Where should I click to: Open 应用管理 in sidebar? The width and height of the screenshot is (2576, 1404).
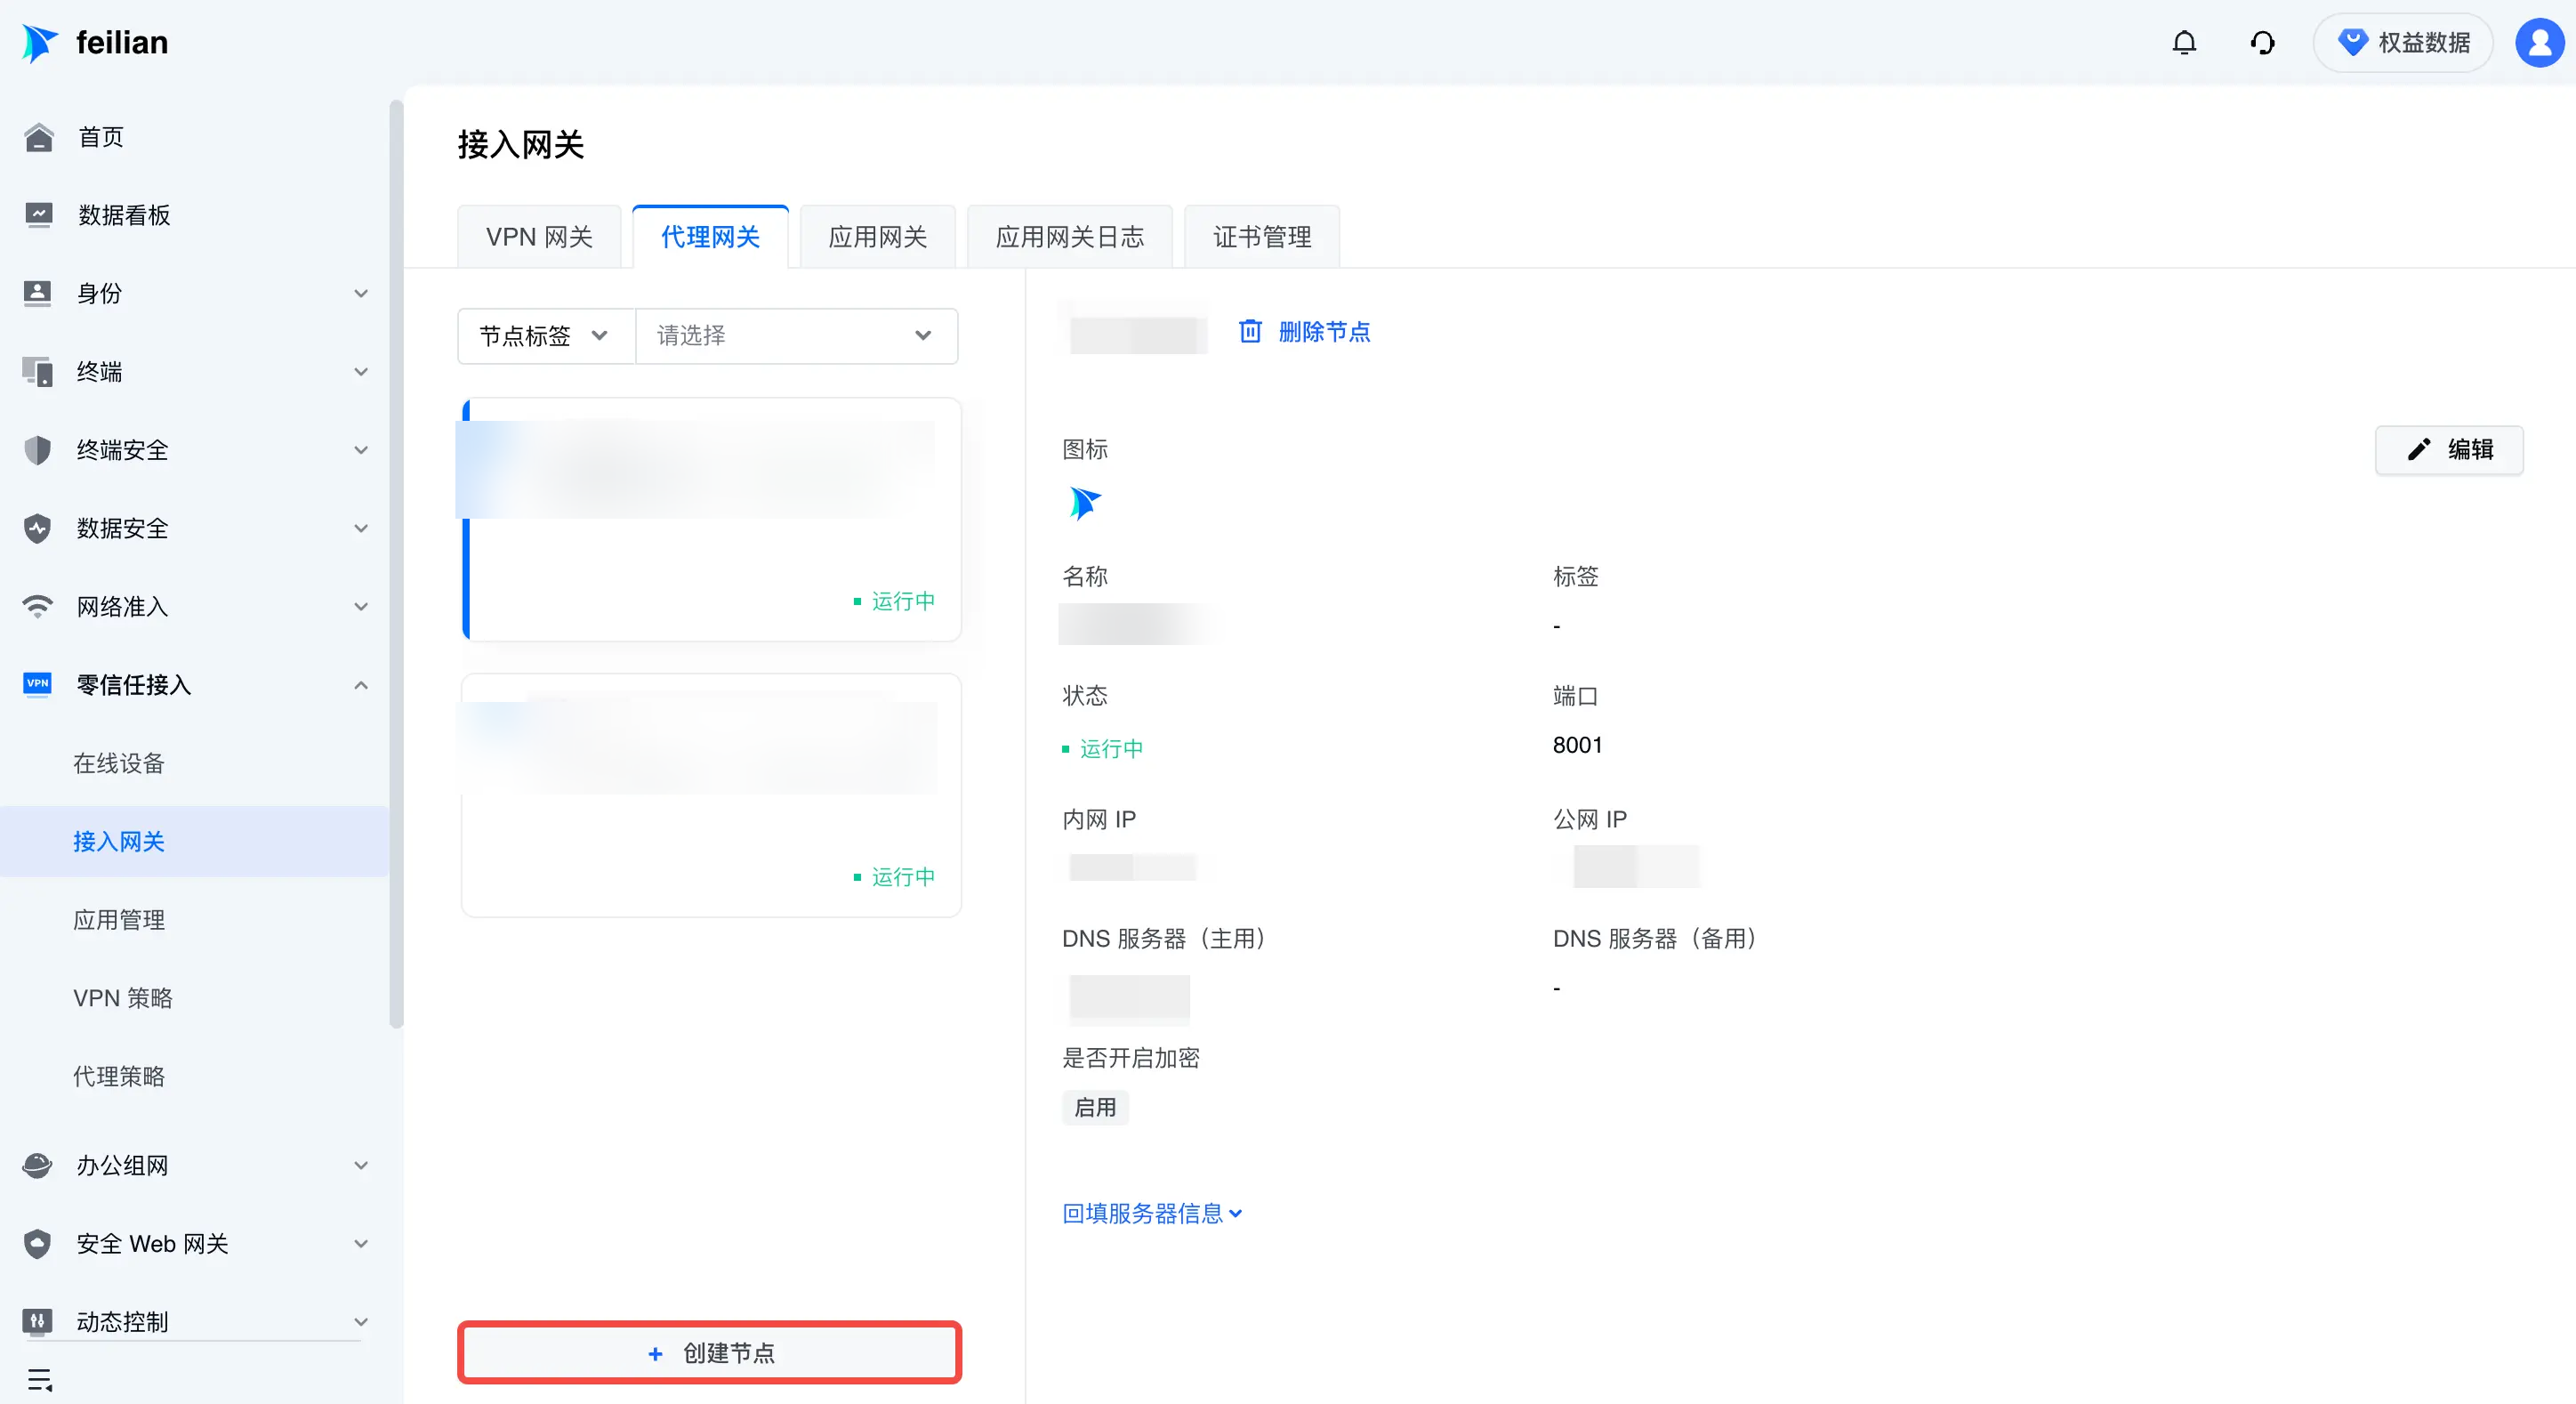118,919
